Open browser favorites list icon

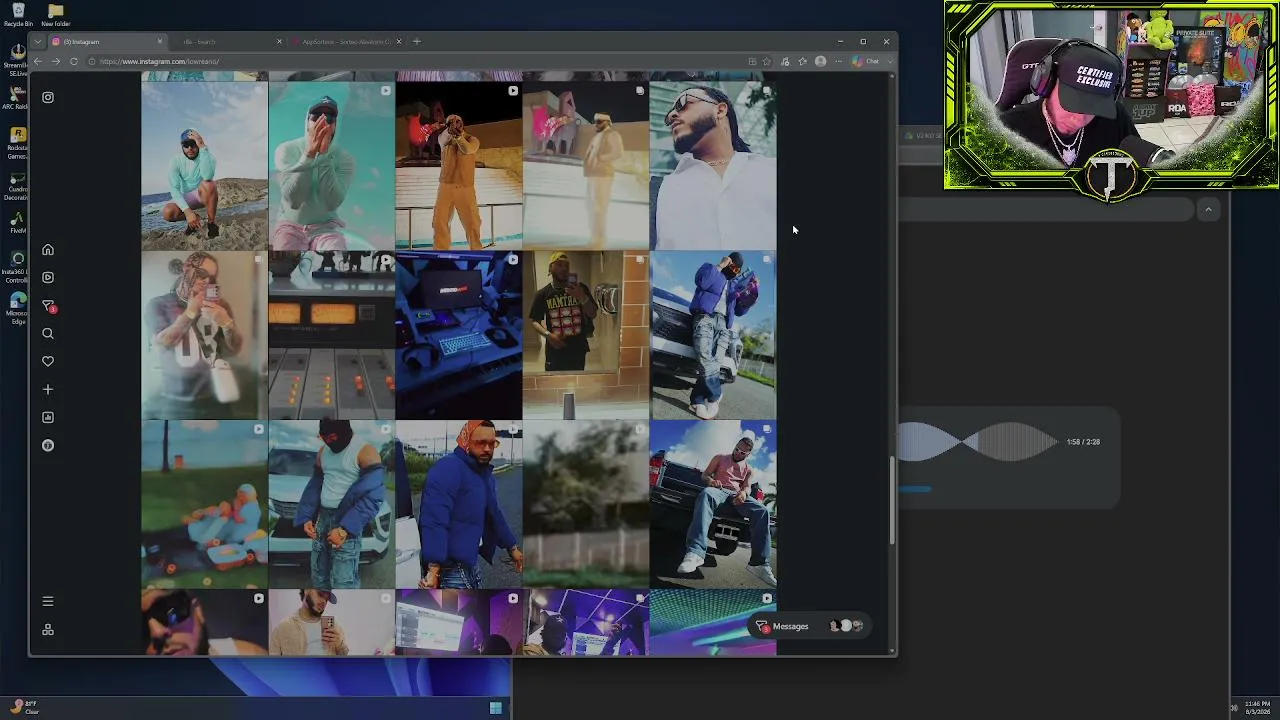coord(802,61)
